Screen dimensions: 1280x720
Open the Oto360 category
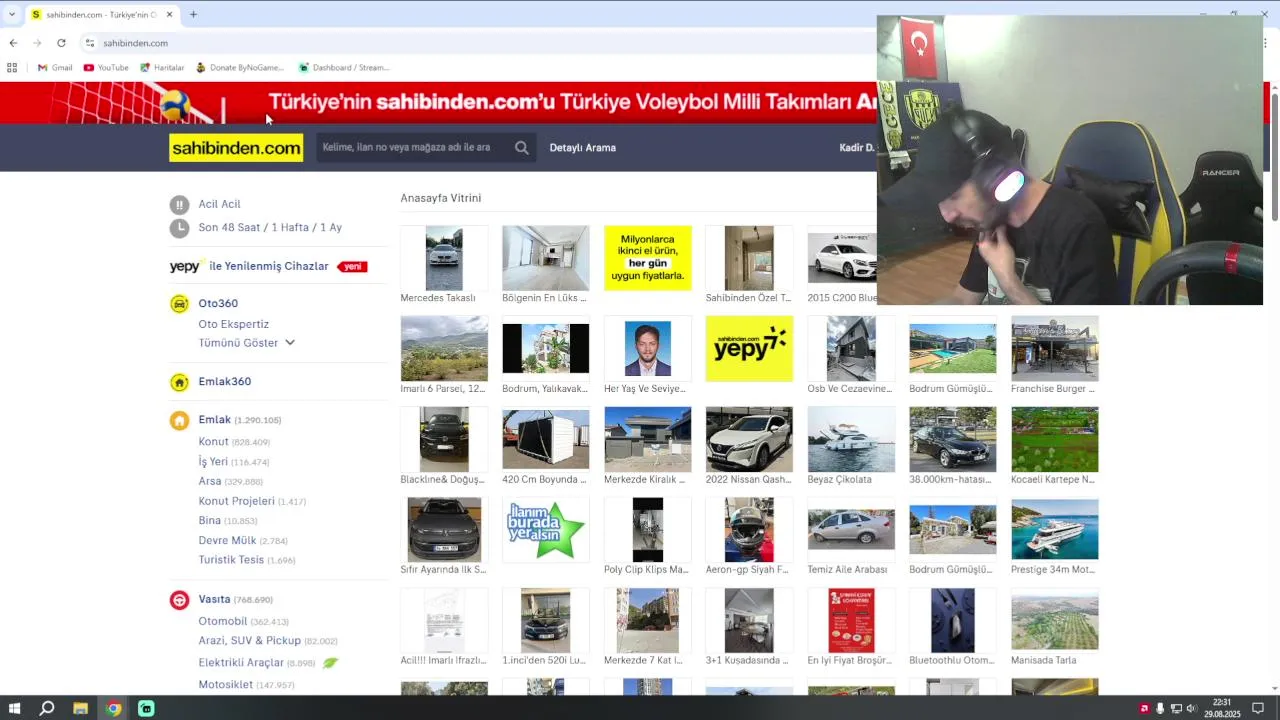tap(218, 304)
